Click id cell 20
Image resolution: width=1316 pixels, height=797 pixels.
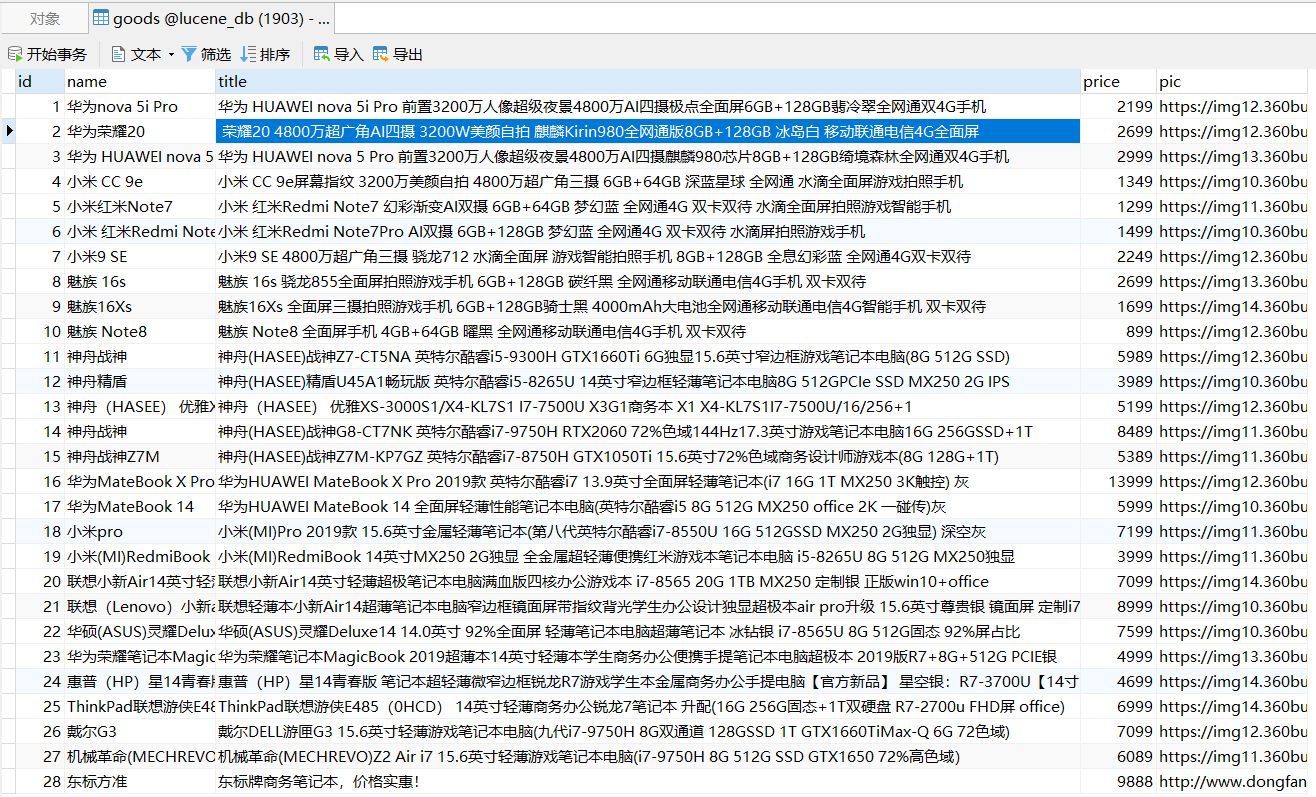40,581
